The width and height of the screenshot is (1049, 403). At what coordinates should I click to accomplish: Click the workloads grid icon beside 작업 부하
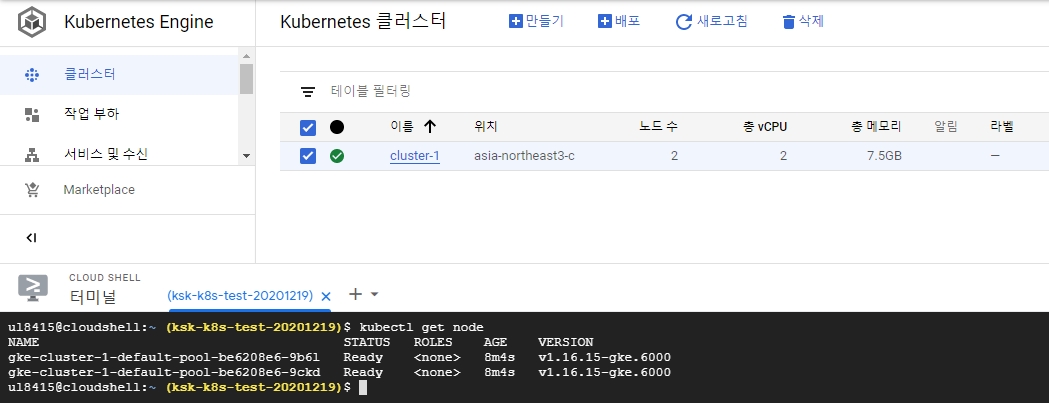click(x=31, y=114)
